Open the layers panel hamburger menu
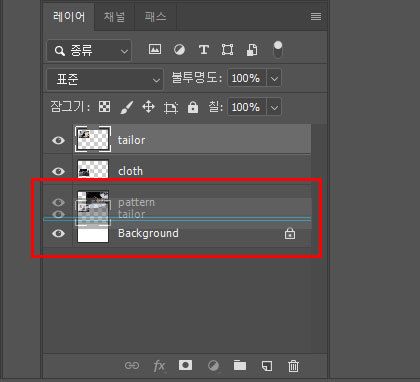 click(x=316, y=16)
